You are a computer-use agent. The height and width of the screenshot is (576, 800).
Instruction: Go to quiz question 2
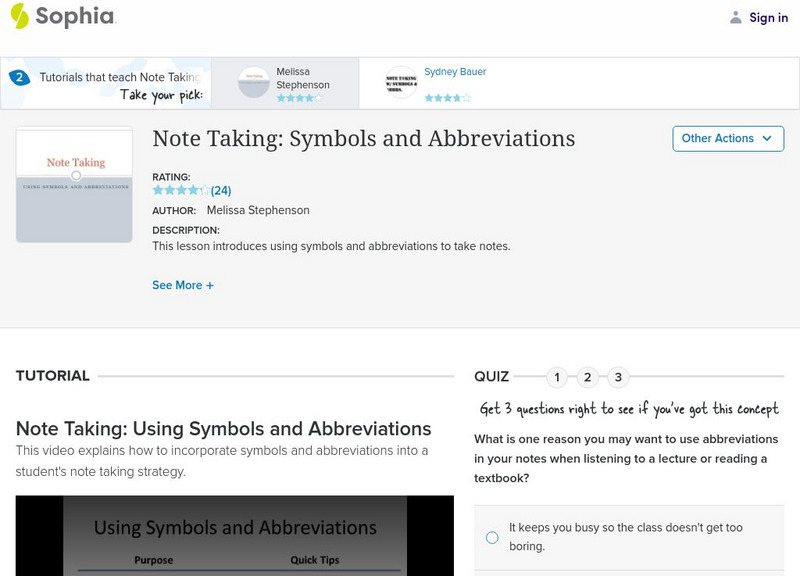(588, 377)
